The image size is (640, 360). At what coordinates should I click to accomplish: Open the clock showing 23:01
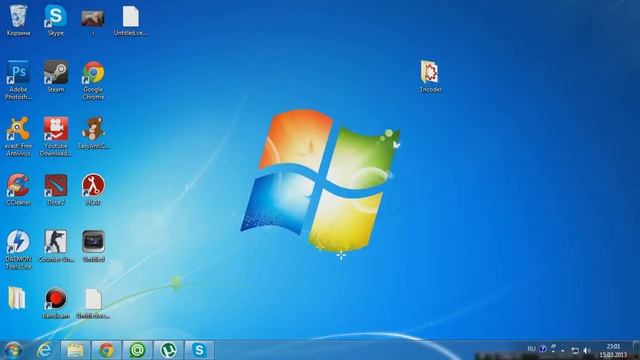613,351
